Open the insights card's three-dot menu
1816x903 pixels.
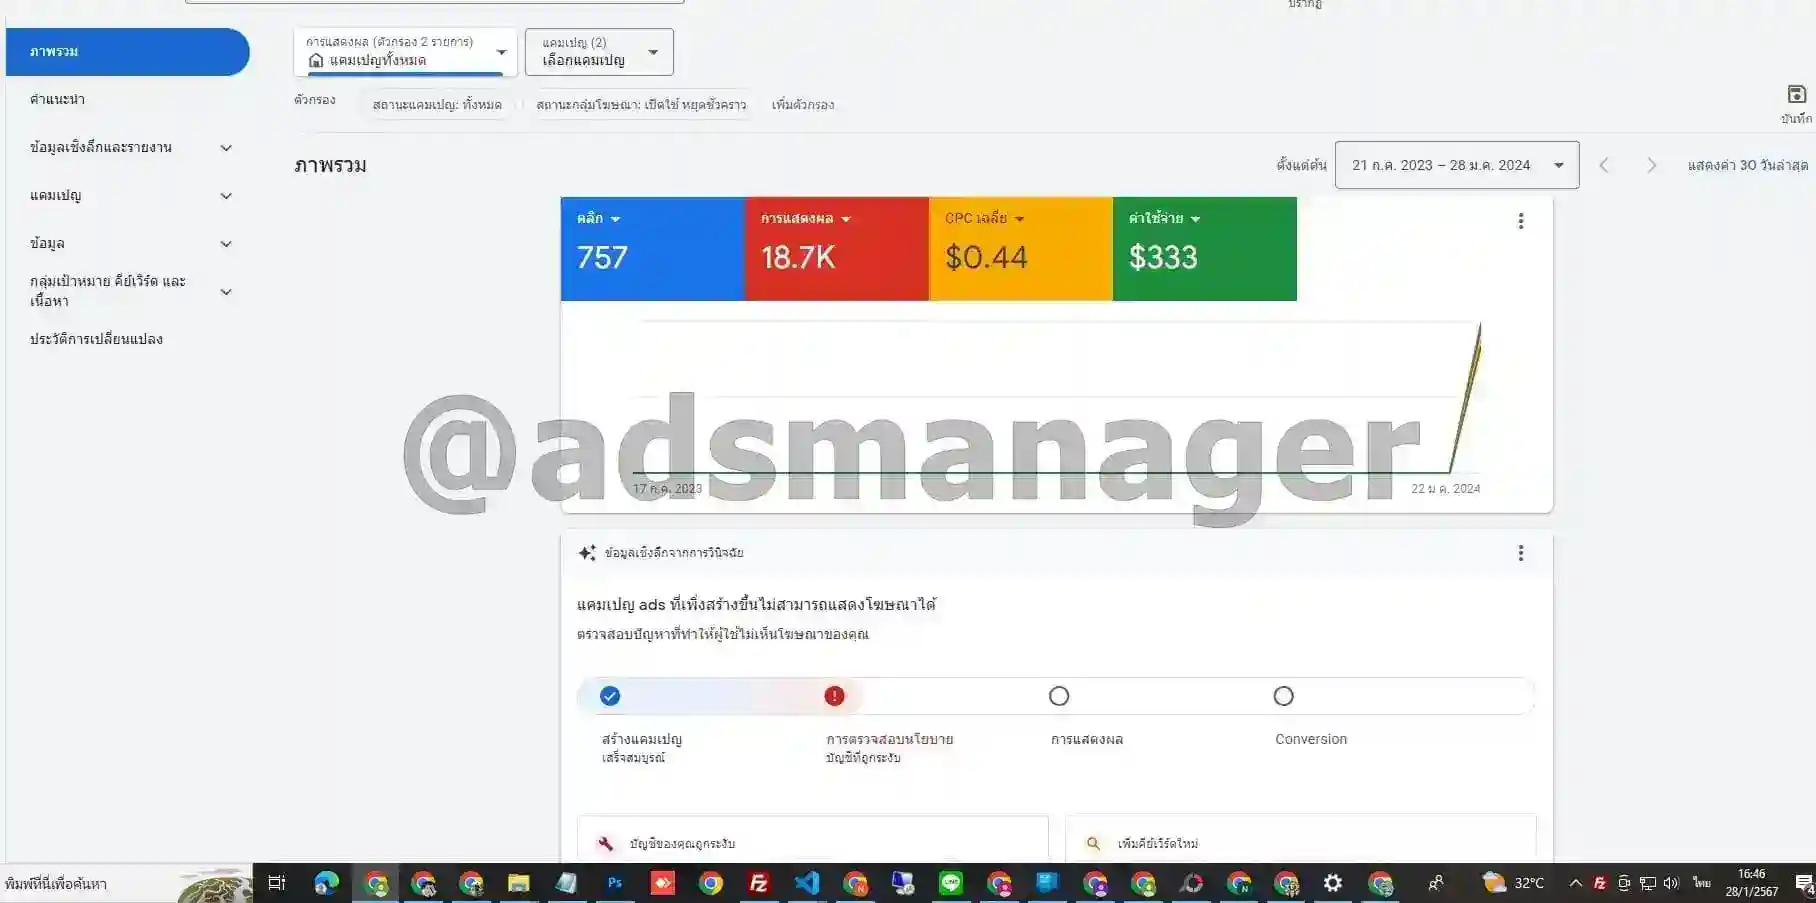(1521, 553)
